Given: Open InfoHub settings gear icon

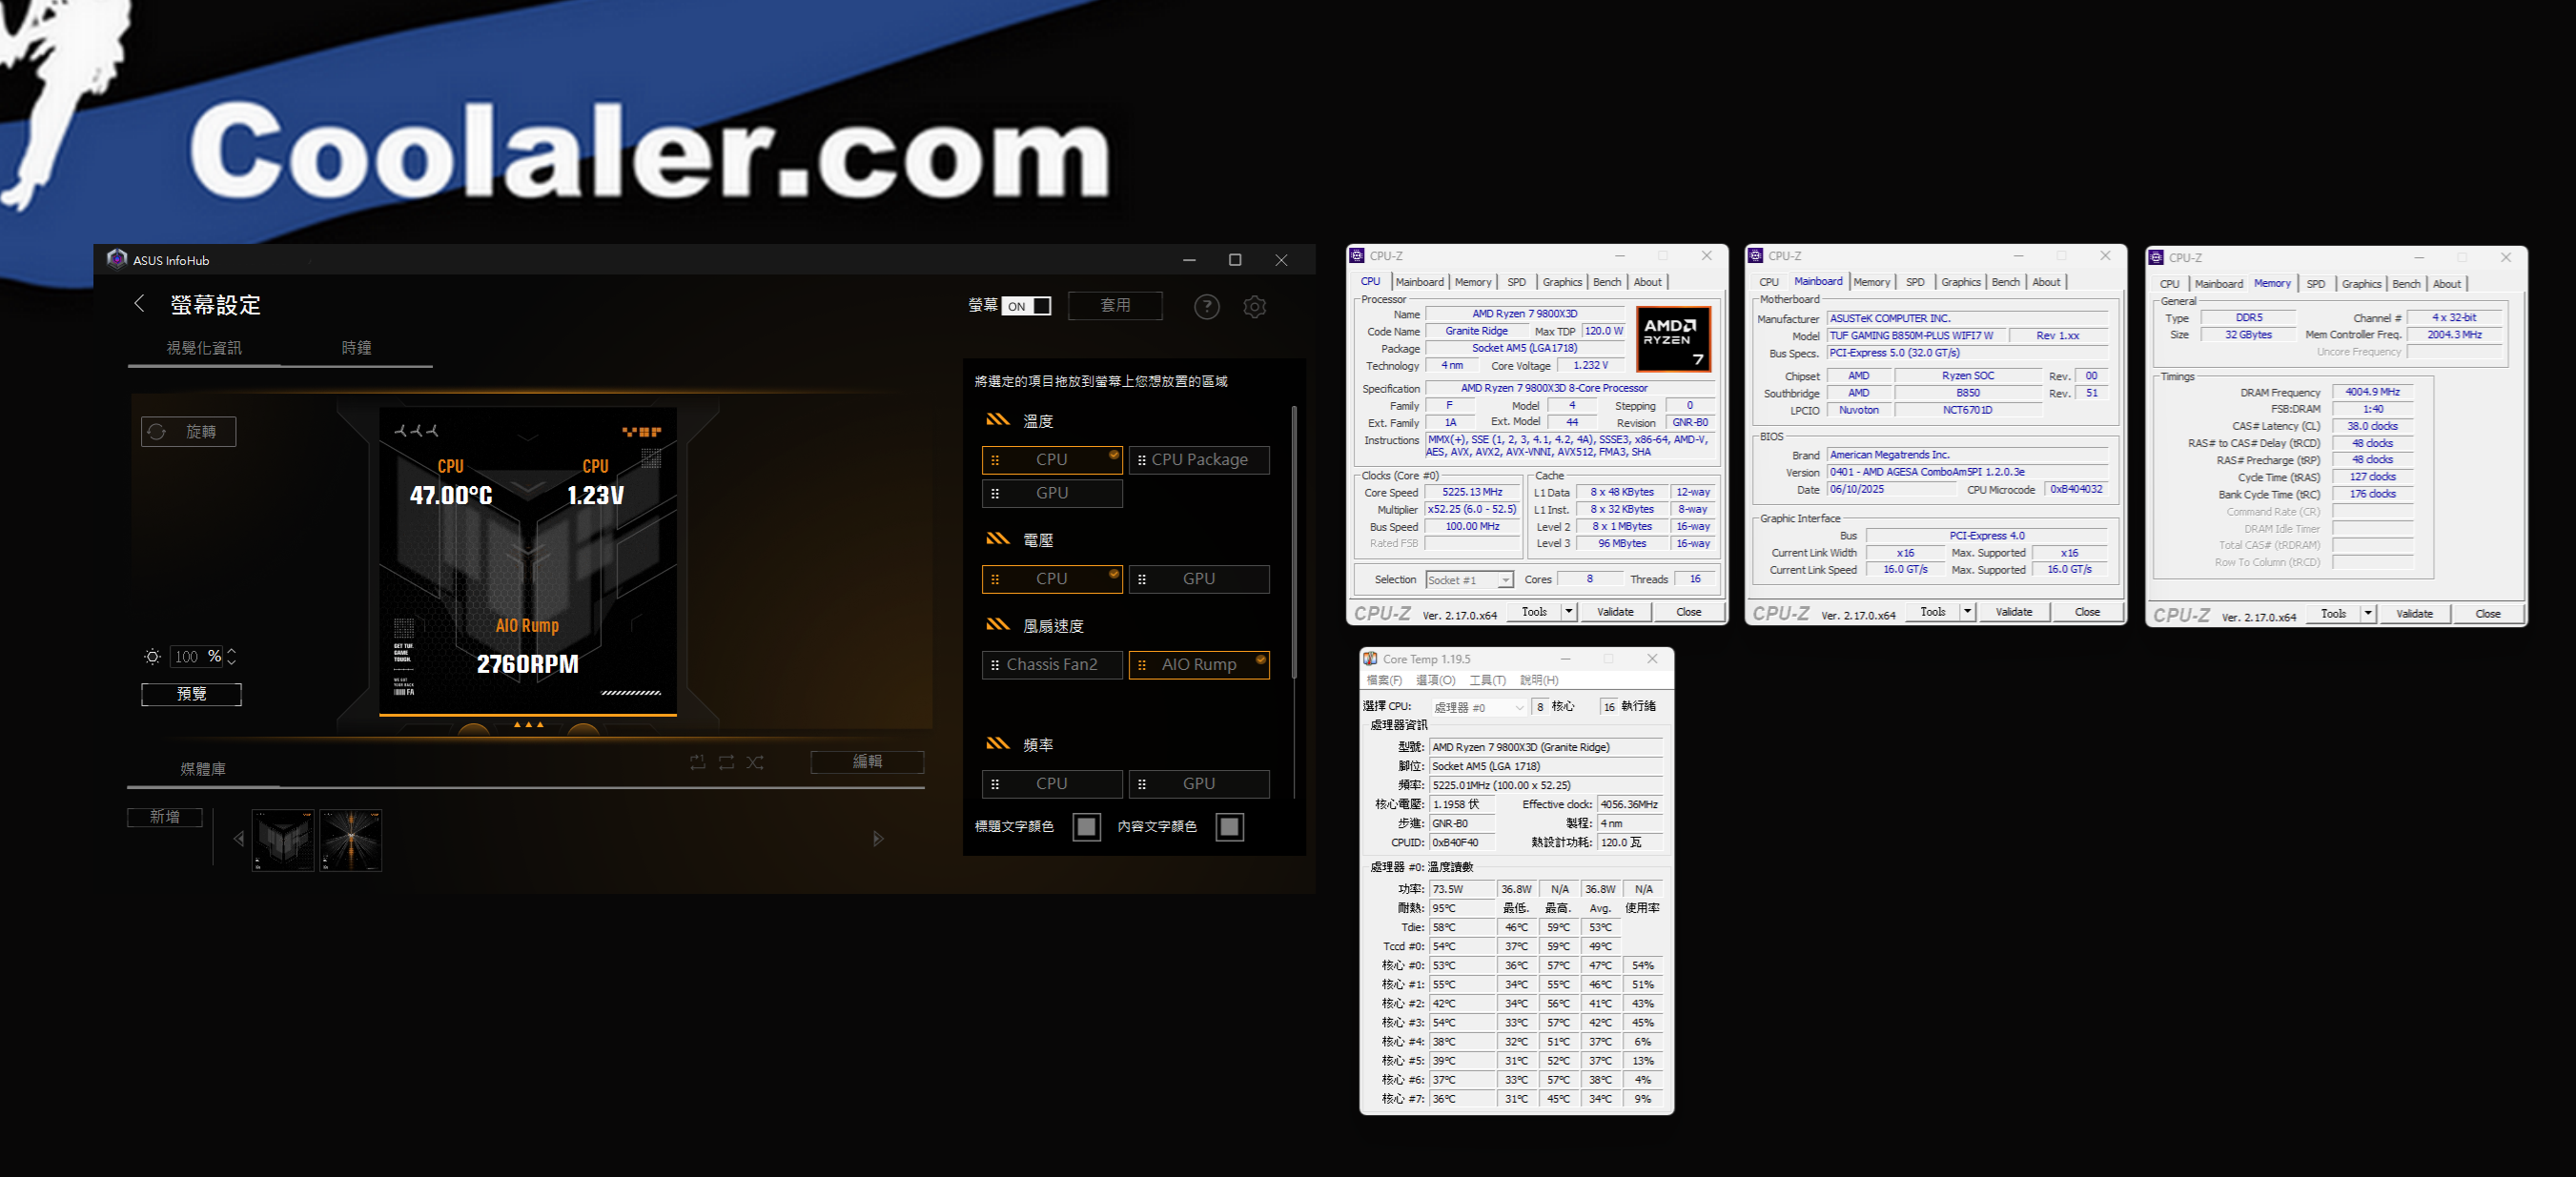Looking at the screenshot, I should coord(1254,307).
